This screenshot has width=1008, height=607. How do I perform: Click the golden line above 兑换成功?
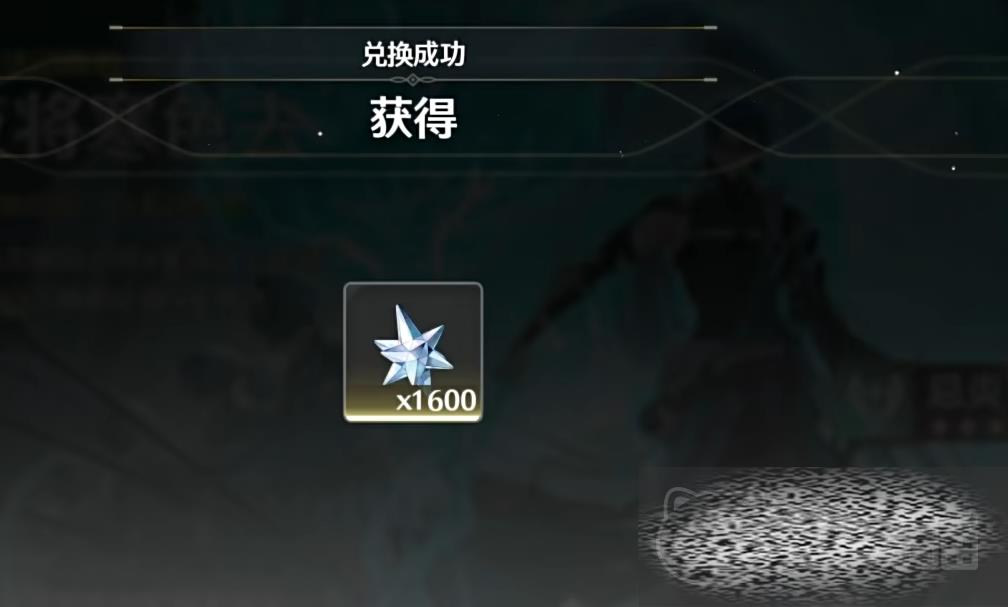point(413,28)
